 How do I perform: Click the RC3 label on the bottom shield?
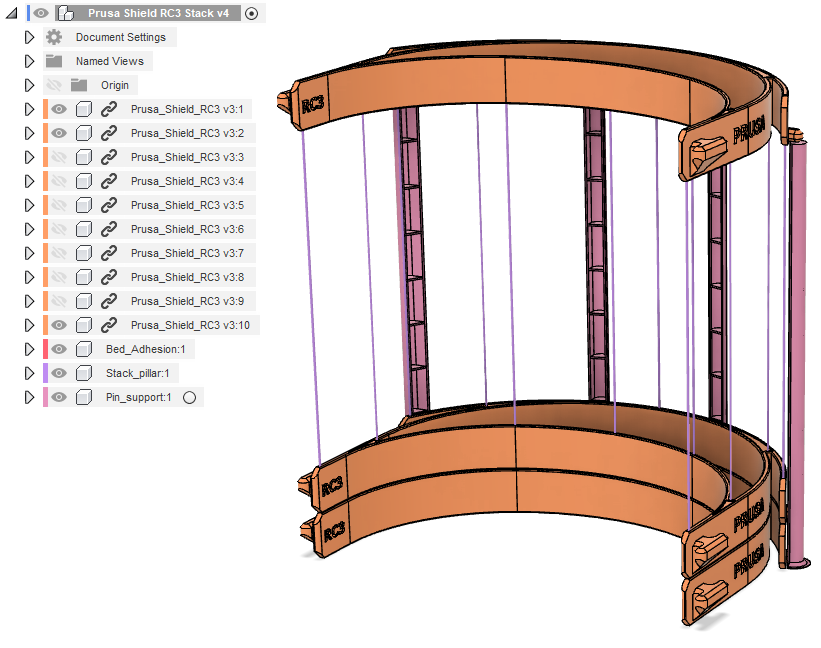click(334, 532)
